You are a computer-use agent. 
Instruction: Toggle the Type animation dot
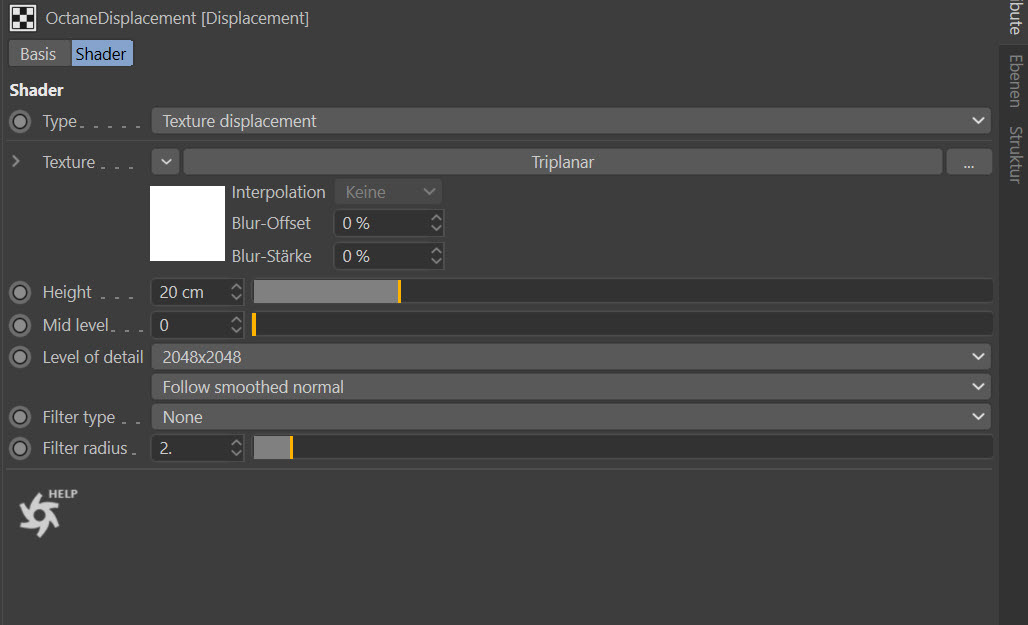click(20, 122)
